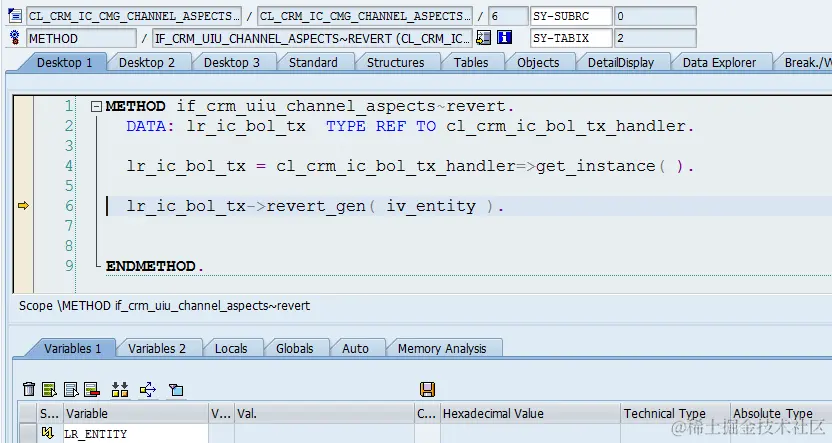This screenshot has width=832, height=443.
Task: Open the Structures tab
Action: coord(395,63)
